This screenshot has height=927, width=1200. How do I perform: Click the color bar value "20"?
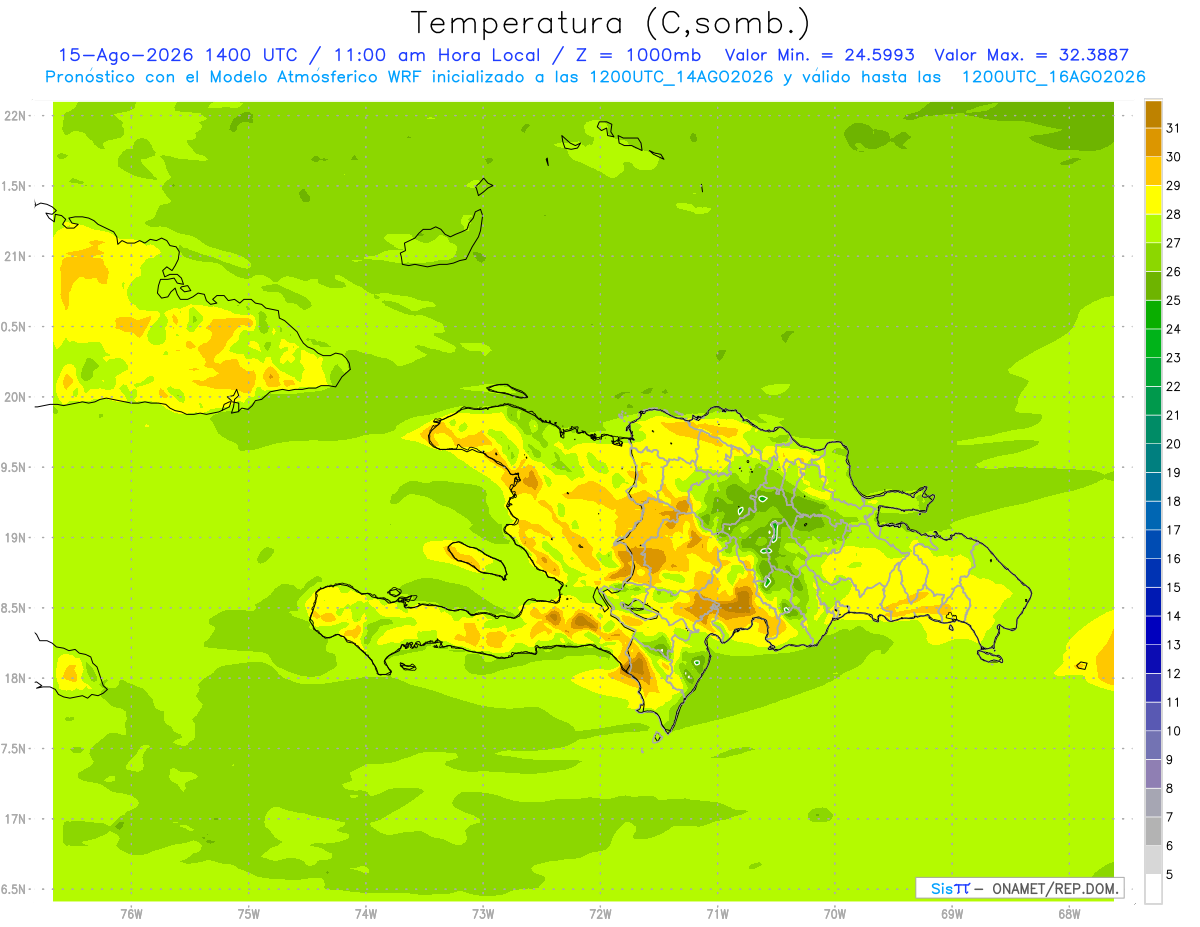click(1173, 444)
